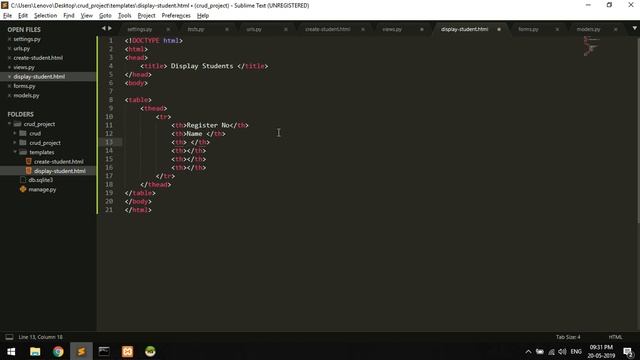Close create-student.html in the Open Files list
This screenshot has height=360, width=640.
9,58
